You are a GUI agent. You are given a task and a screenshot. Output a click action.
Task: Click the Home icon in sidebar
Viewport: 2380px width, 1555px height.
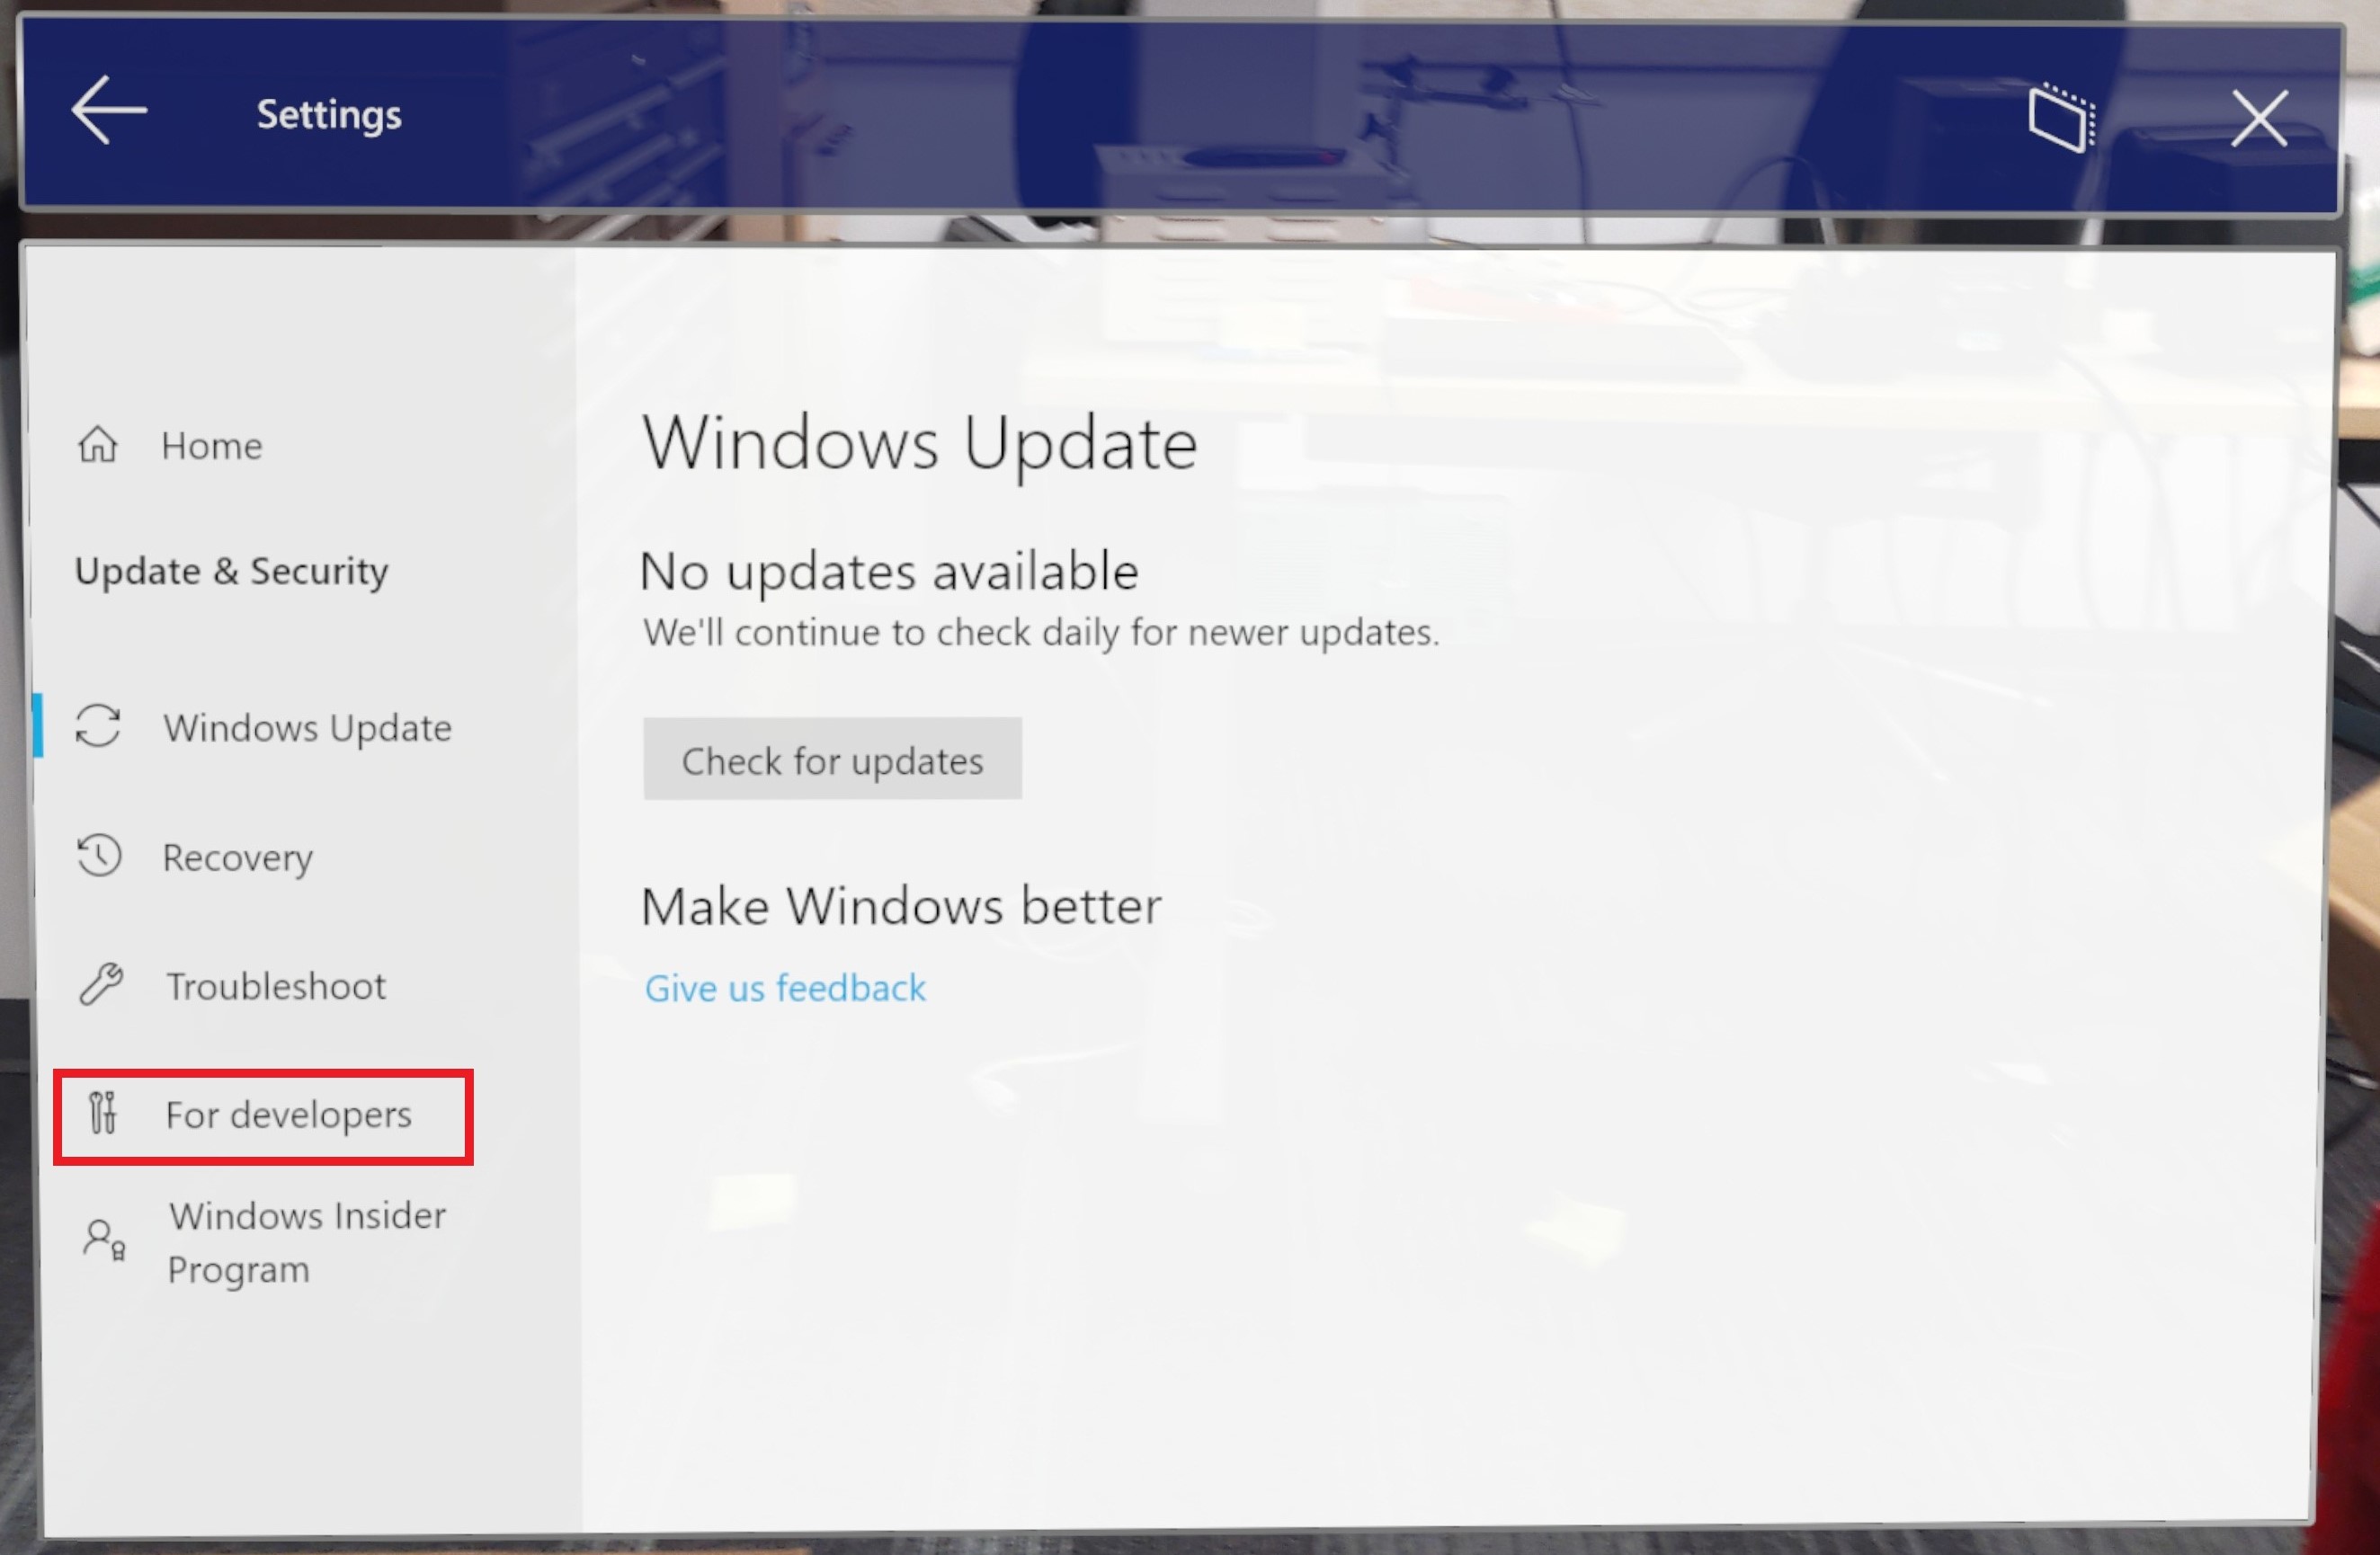tap(97, 444)
